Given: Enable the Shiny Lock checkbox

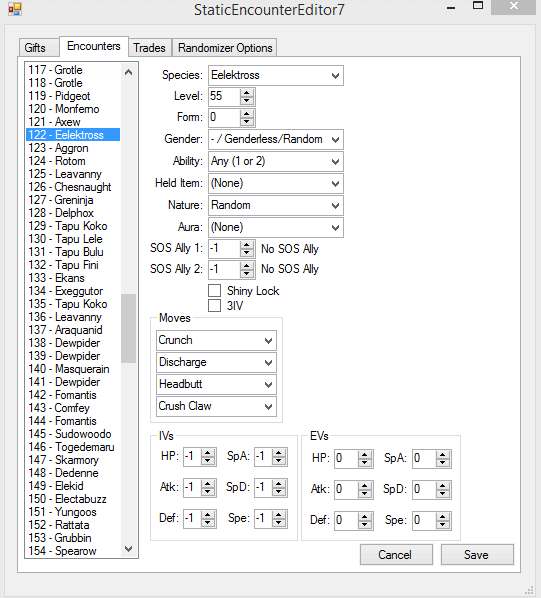Looking at the screenshot, I should click(215, 291).
